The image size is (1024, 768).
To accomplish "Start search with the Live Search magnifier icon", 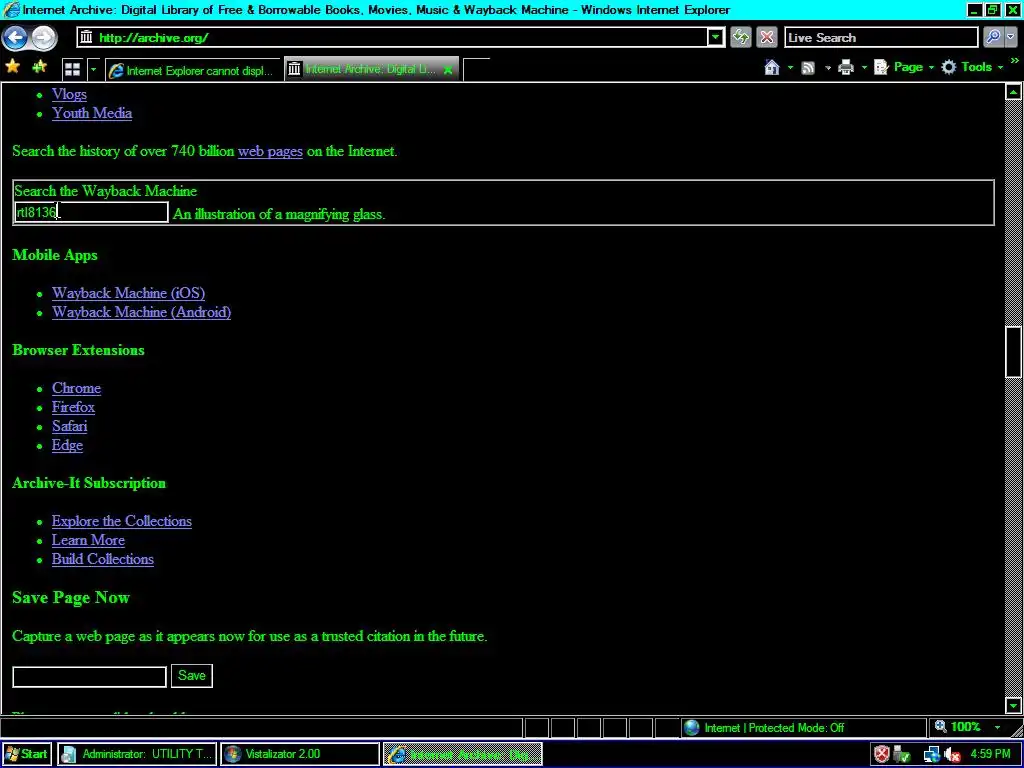I will click(x=993, y=37).
